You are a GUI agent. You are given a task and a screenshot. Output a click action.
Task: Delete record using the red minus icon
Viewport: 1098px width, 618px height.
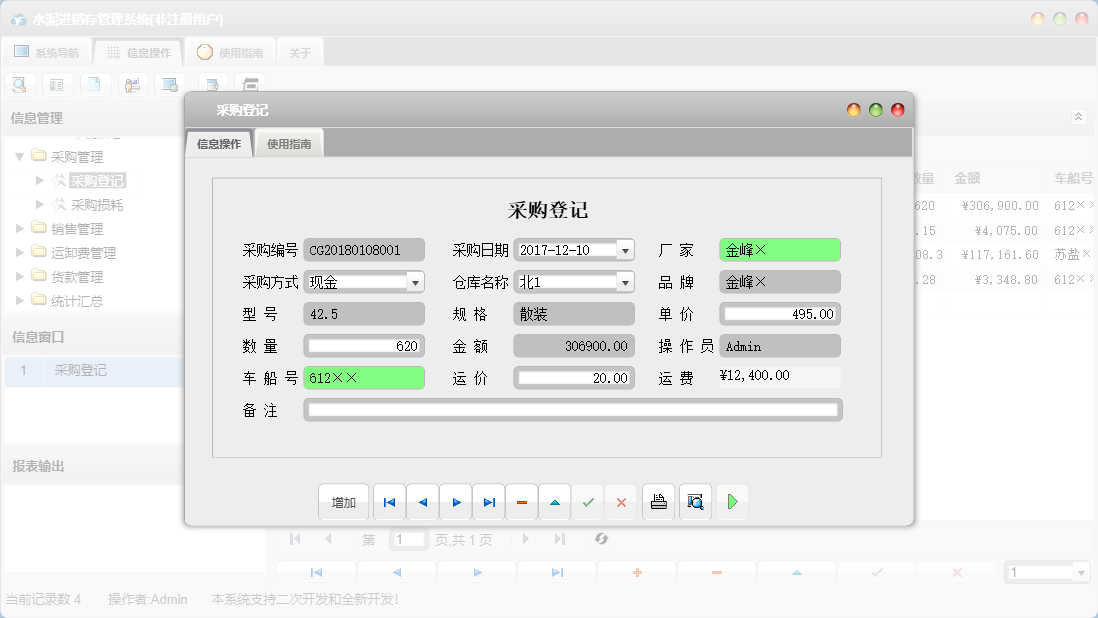522,501
